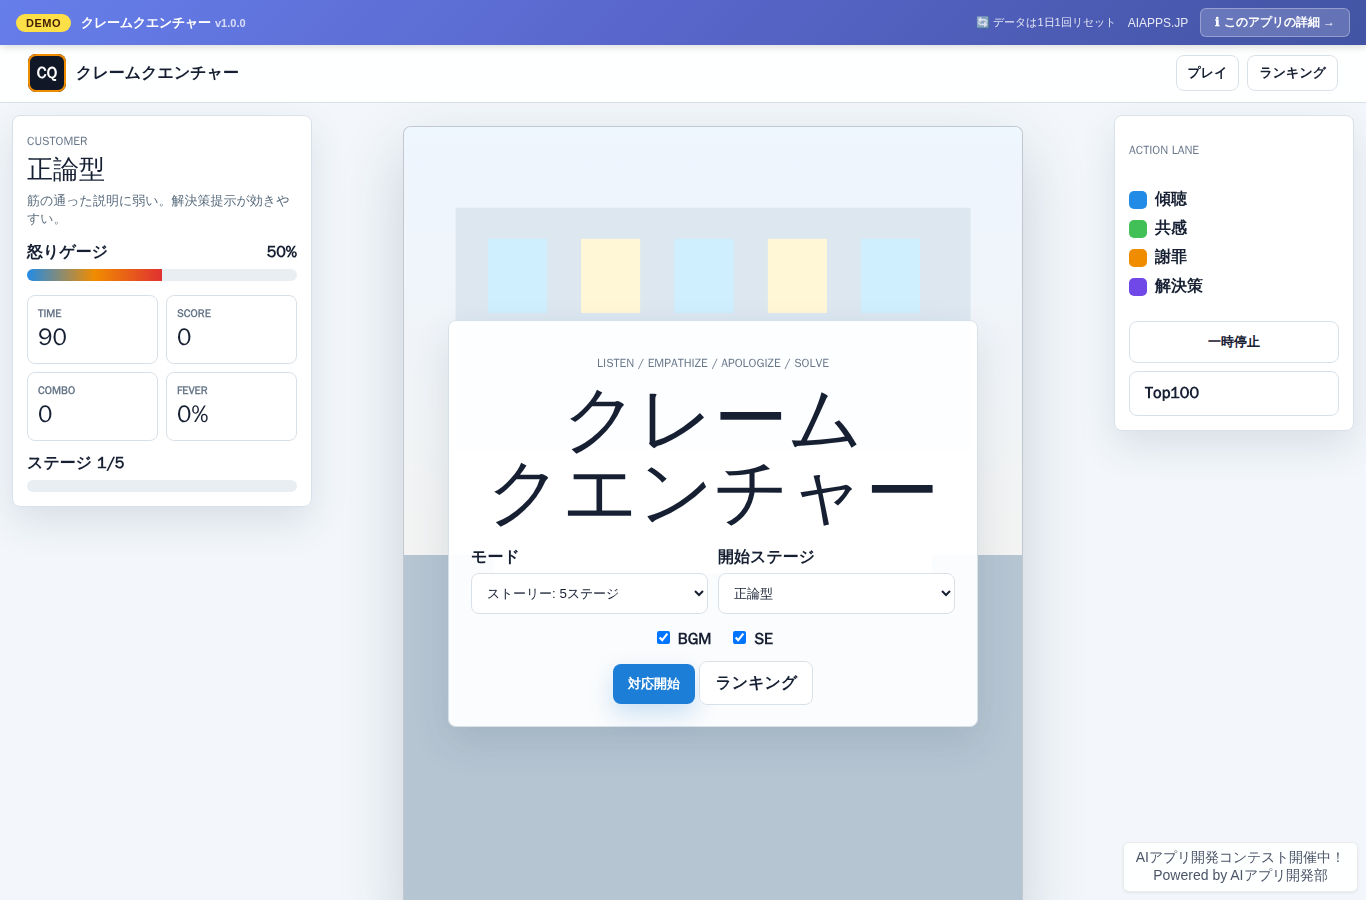Click the クレームクエンチャー header title
The image size is (1366, 900).
pyautogui.click(x=157, y=73)
